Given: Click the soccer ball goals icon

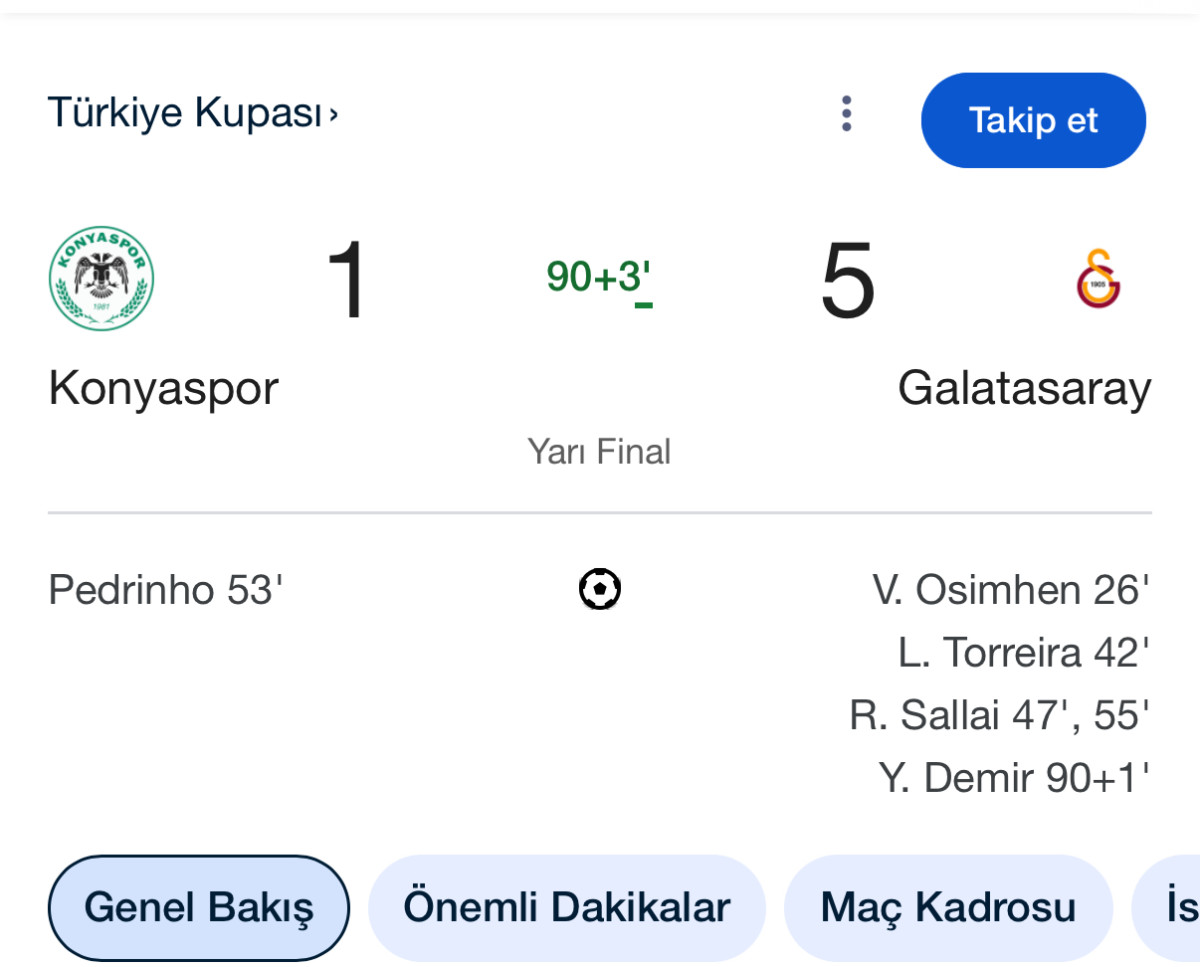Looking at the screenshot, I should [x=600, y=589].
